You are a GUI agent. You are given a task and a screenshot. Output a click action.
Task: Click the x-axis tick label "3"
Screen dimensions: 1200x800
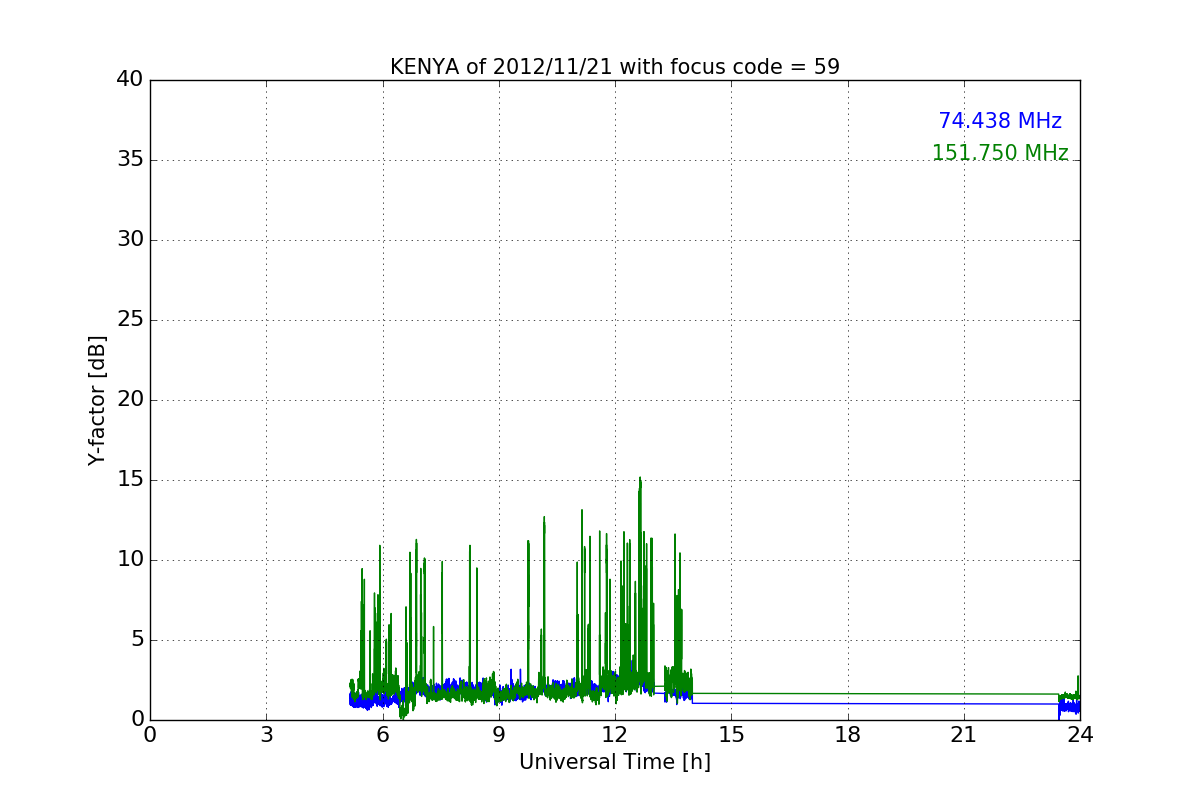pos(266,735)
